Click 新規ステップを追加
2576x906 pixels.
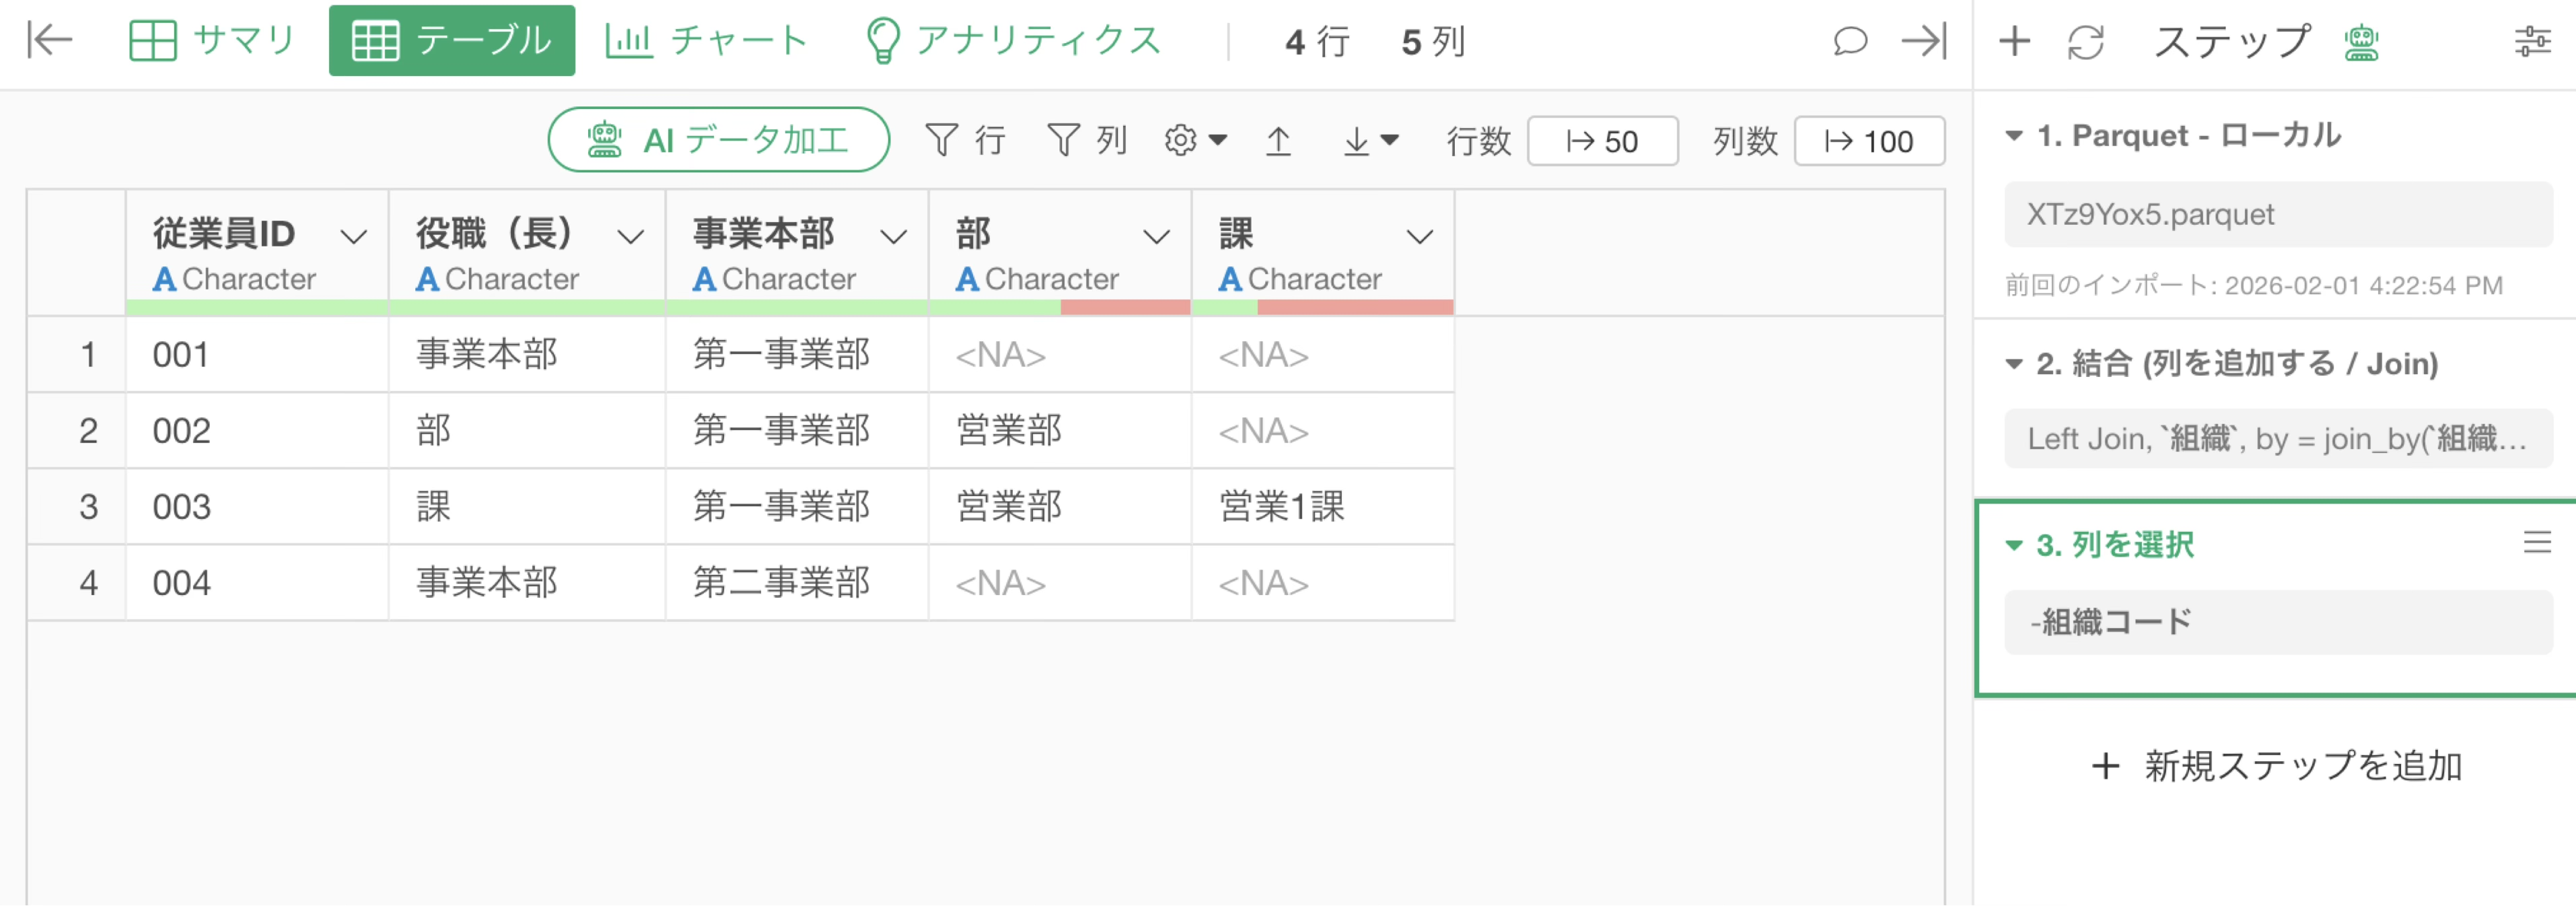[x=2276, y=766]
